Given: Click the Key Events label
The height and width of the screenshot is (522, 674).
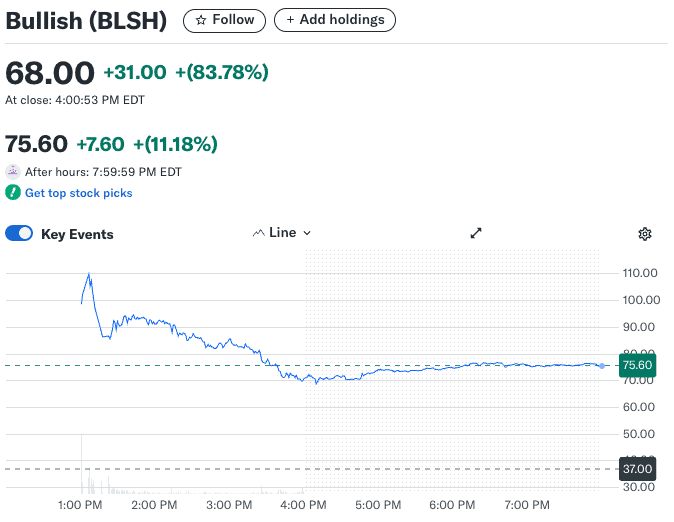Looking at the screenshot, I should (x=77, y=234).
